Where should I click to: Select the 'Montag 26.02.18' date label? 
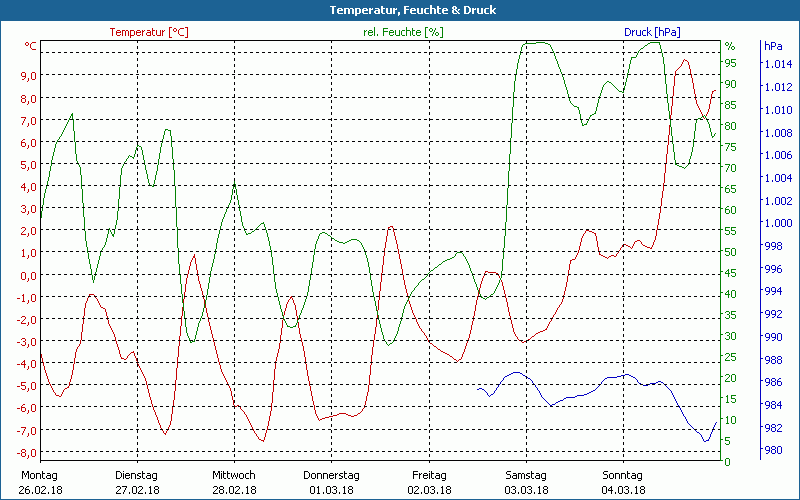(39, 482)
